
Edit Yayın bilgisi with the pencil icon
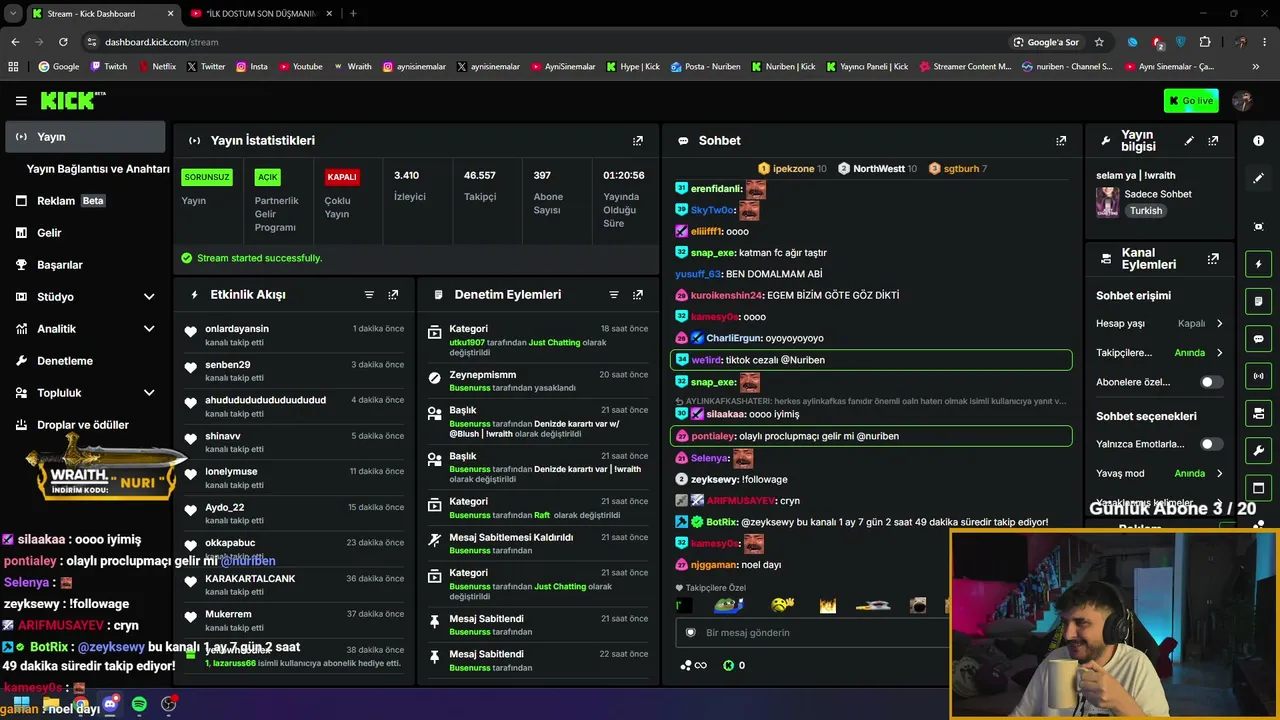tap(1189, 141)
